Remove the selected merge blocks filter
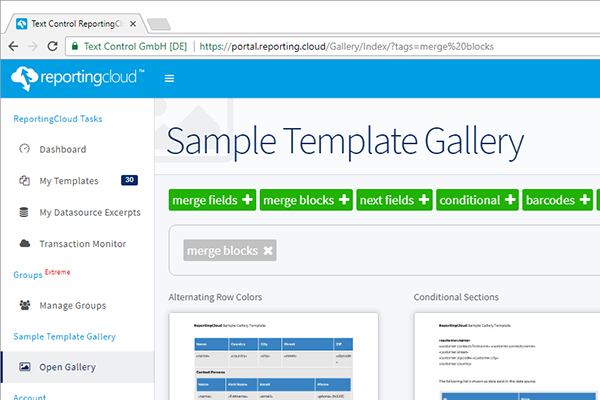The width and height of the screenshot is (600, 400). (268, 250)
